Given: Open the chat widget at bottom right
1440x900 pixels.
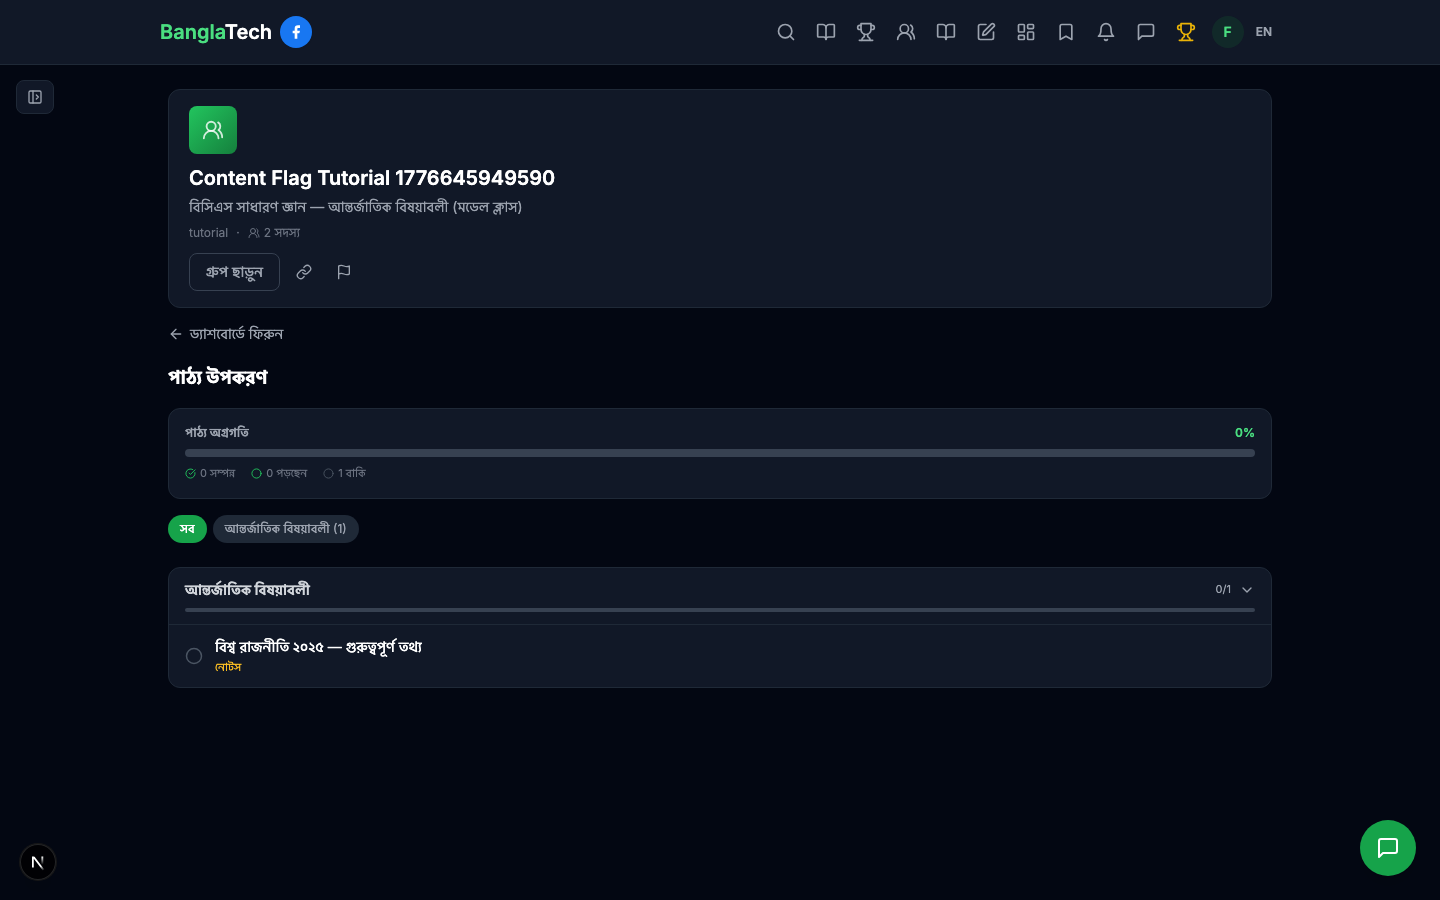Looking at the screenshot, I should pyautogui.click(x=1388, y=848).
